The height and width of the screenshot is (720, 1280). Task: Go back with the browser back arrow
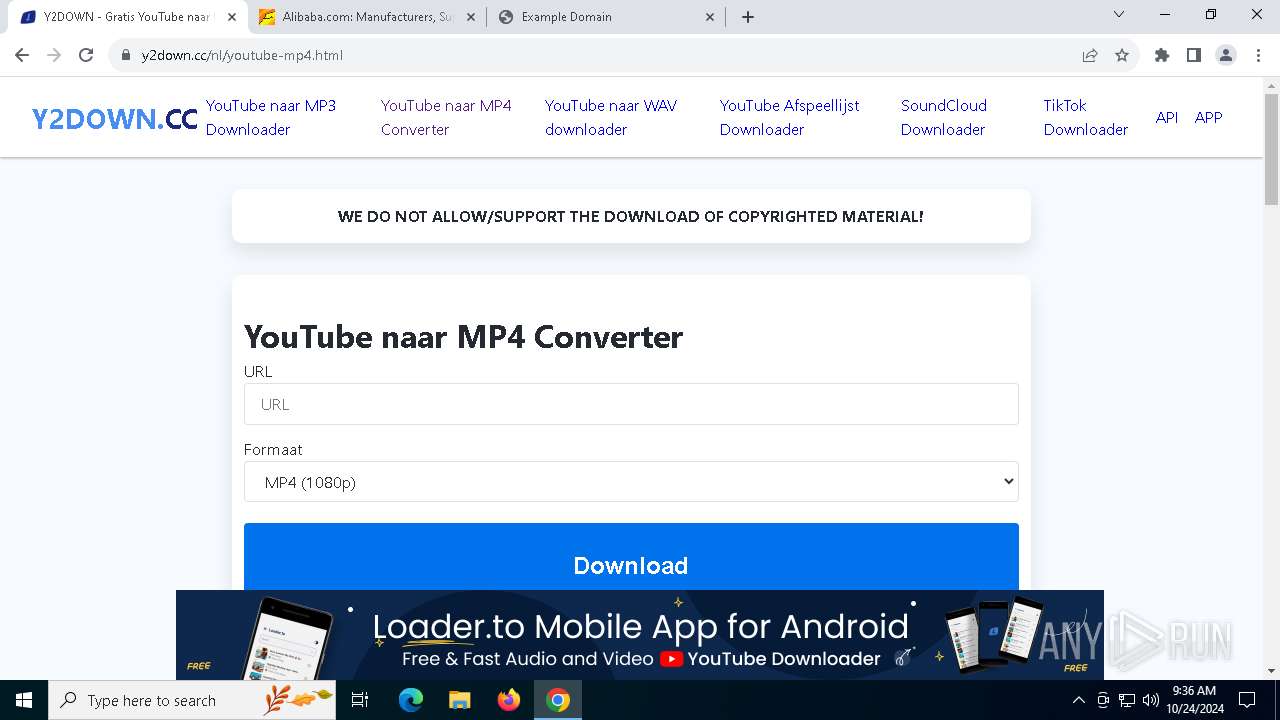click(22, 55)
